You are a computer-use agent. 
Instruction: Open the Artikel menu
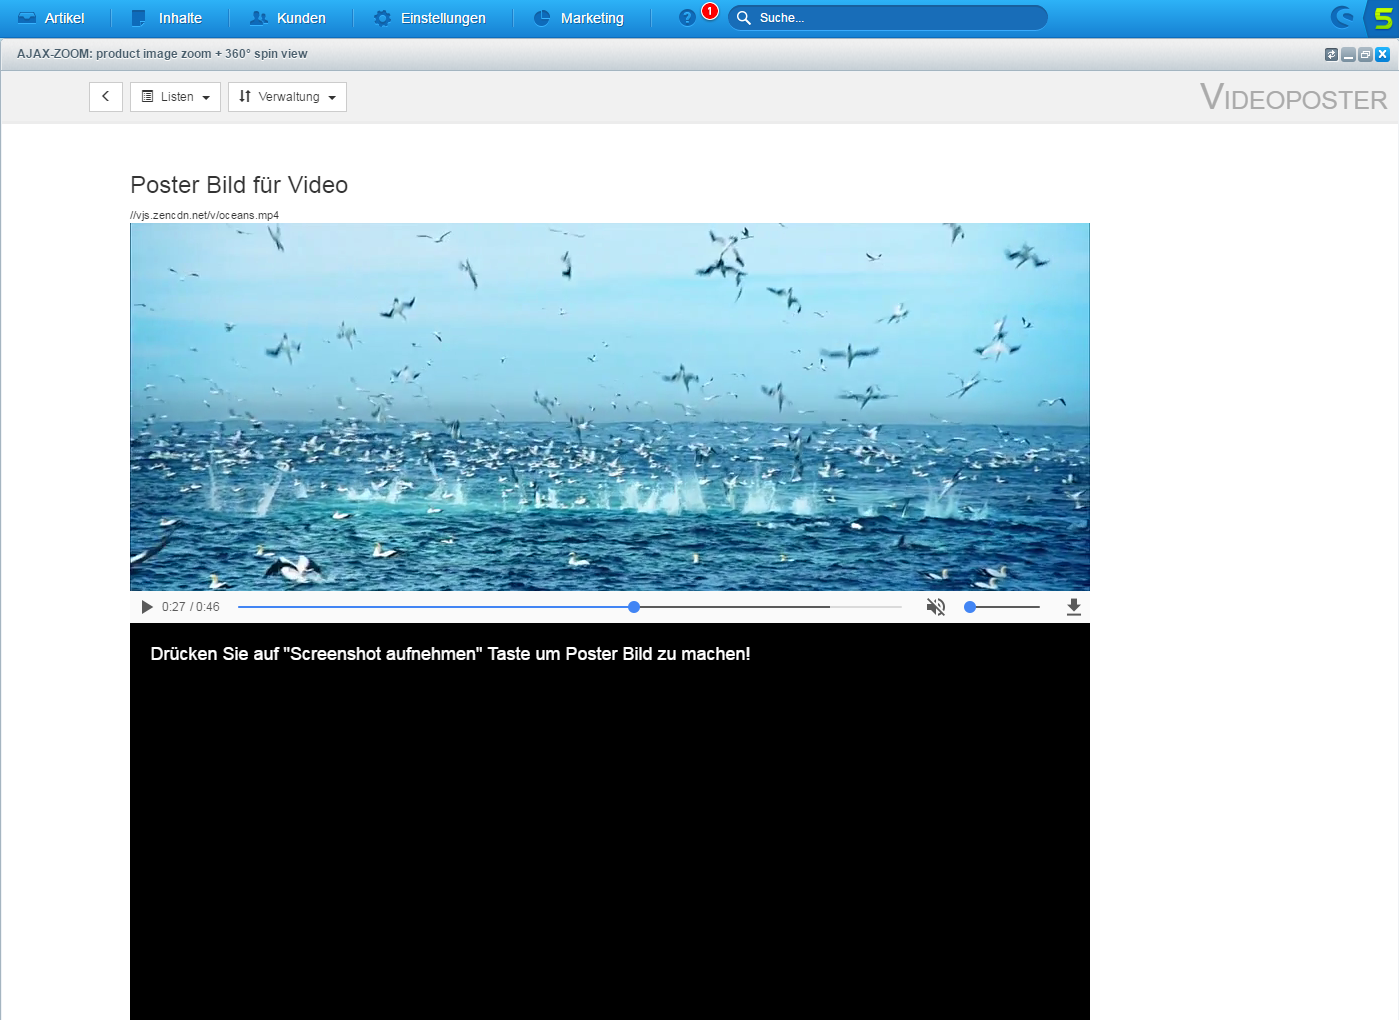point(52,18)
